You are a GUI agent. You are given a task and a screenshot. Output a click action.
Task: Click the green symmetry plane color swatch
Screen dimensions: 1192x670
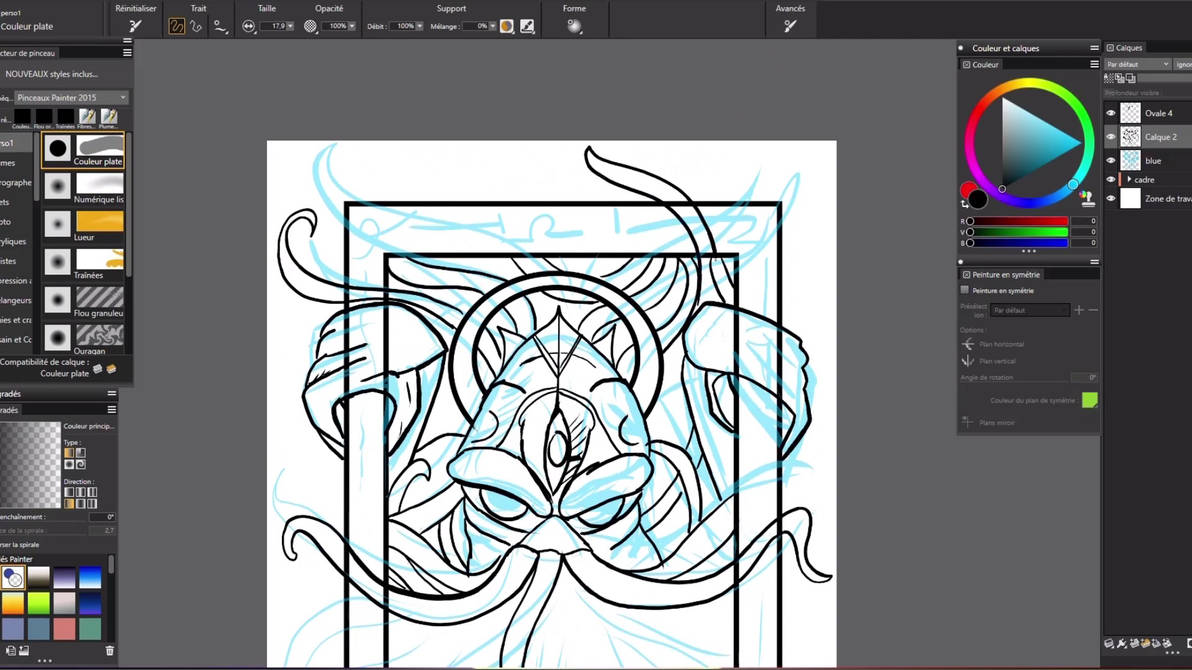pyautogui.click(x=1089, y=400)
